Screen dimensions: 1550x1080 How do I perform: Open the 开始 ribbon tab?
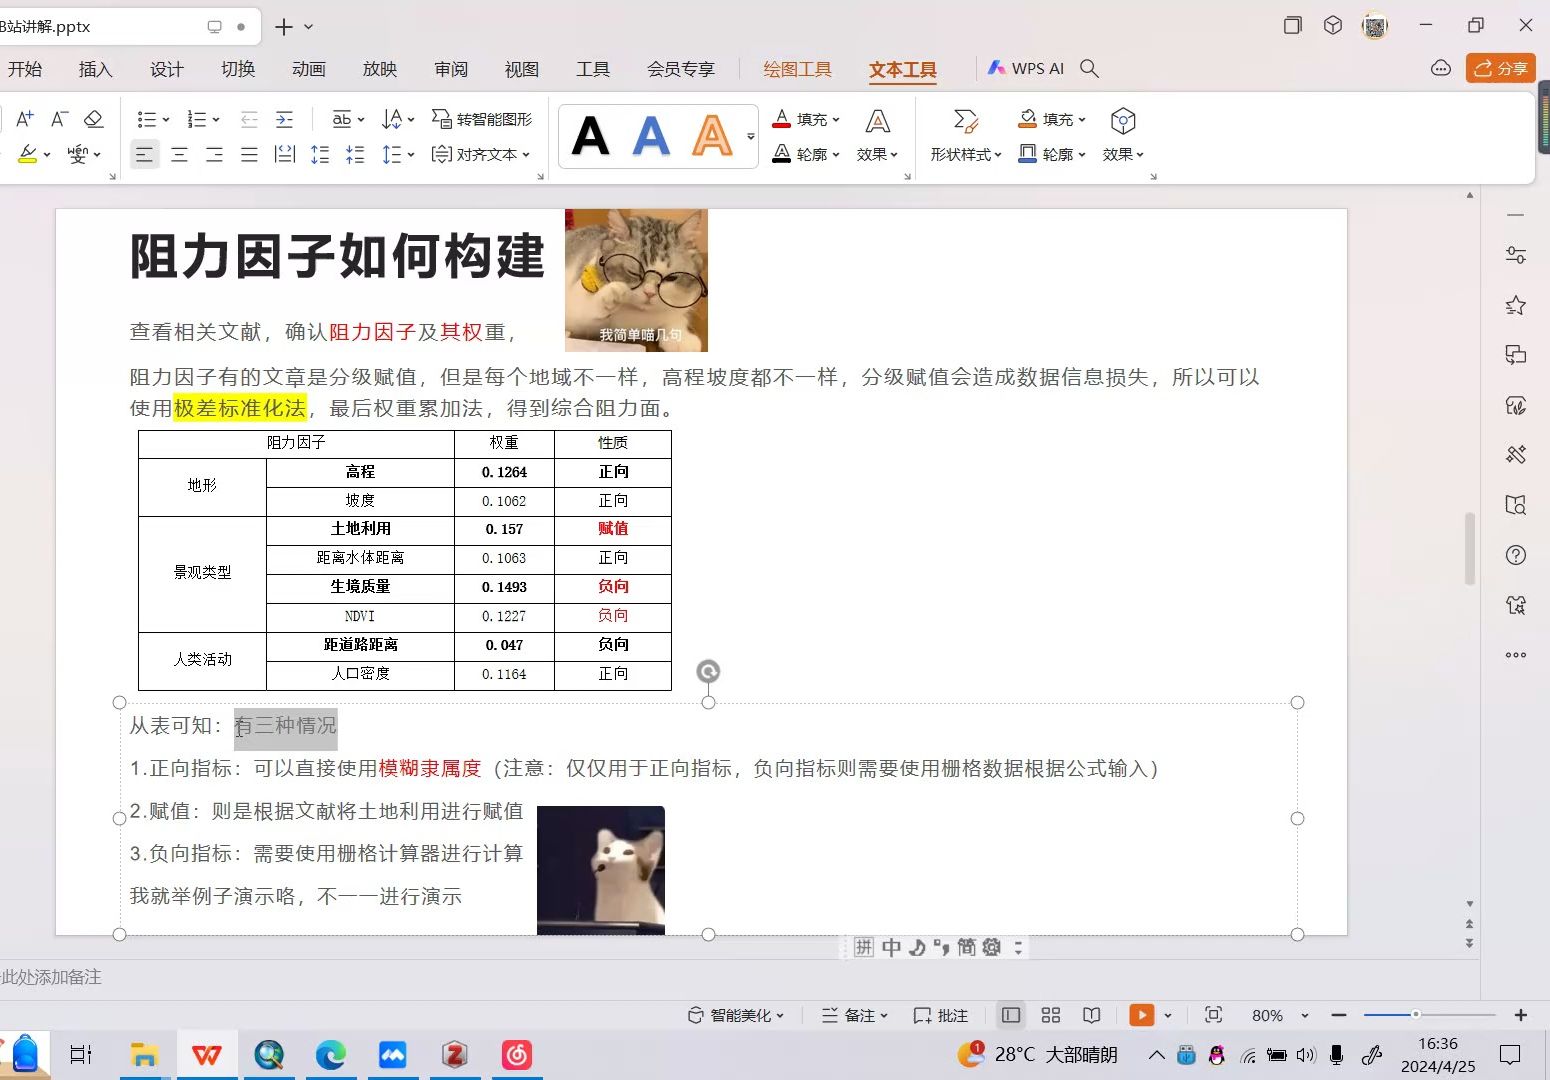25,68
